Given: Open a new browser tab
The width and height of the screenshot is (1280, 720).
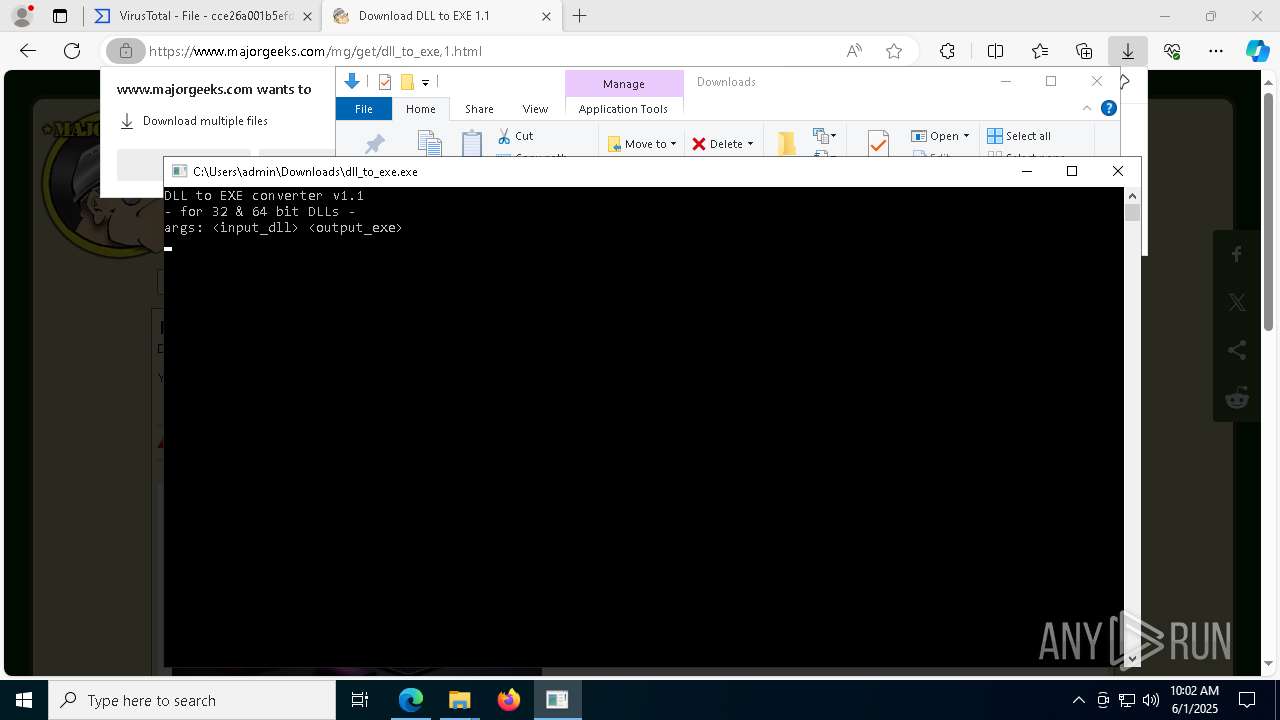Looking at the screenshot, I should pyautogui.click(x=580, y=16).
